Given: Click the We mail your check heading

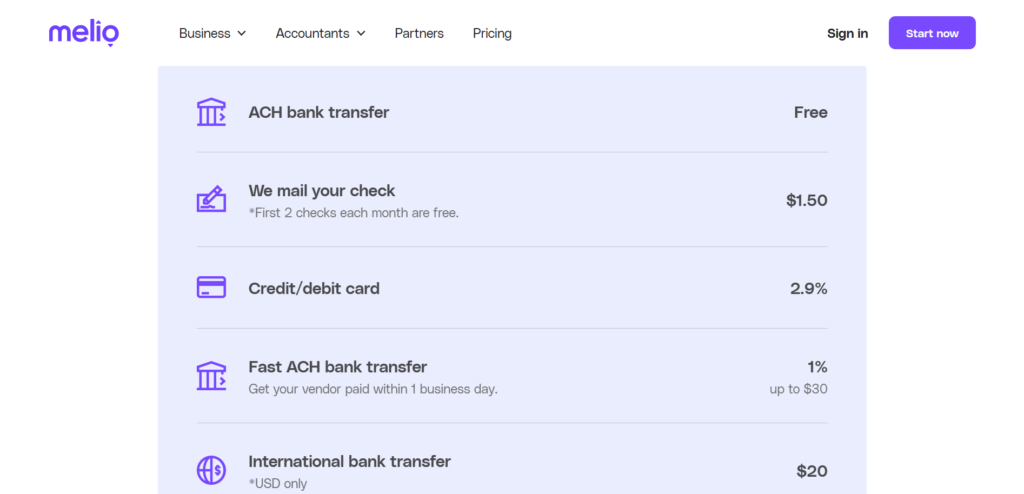Looking at the screenshot, I should point(321,190).
